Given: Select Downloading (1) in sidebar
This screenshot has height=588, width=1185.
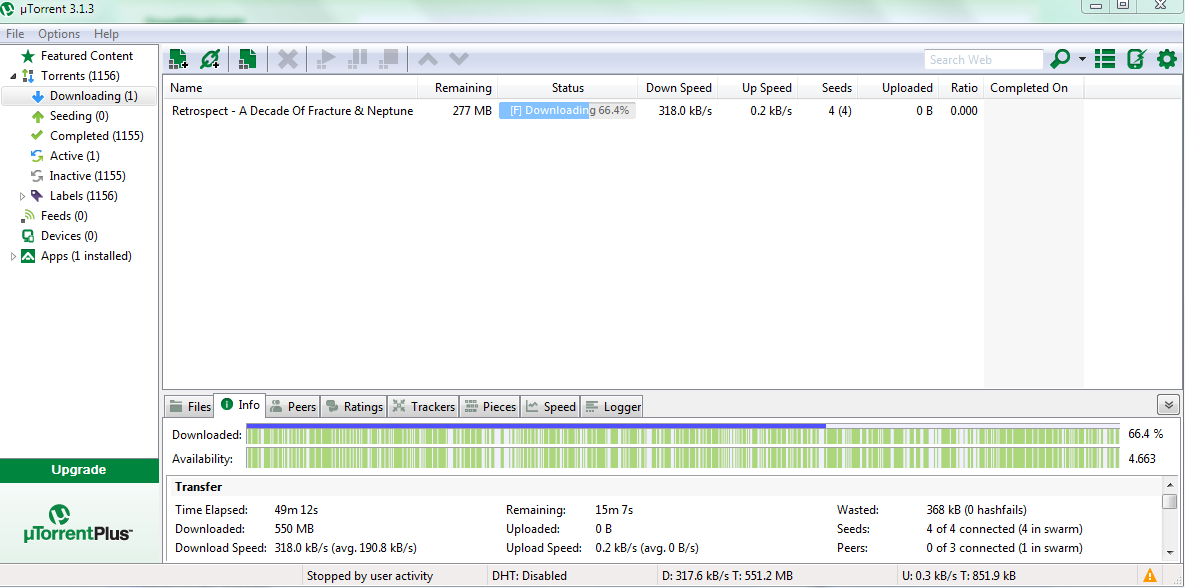Looking at the screenshot, I should click(79, 96).
